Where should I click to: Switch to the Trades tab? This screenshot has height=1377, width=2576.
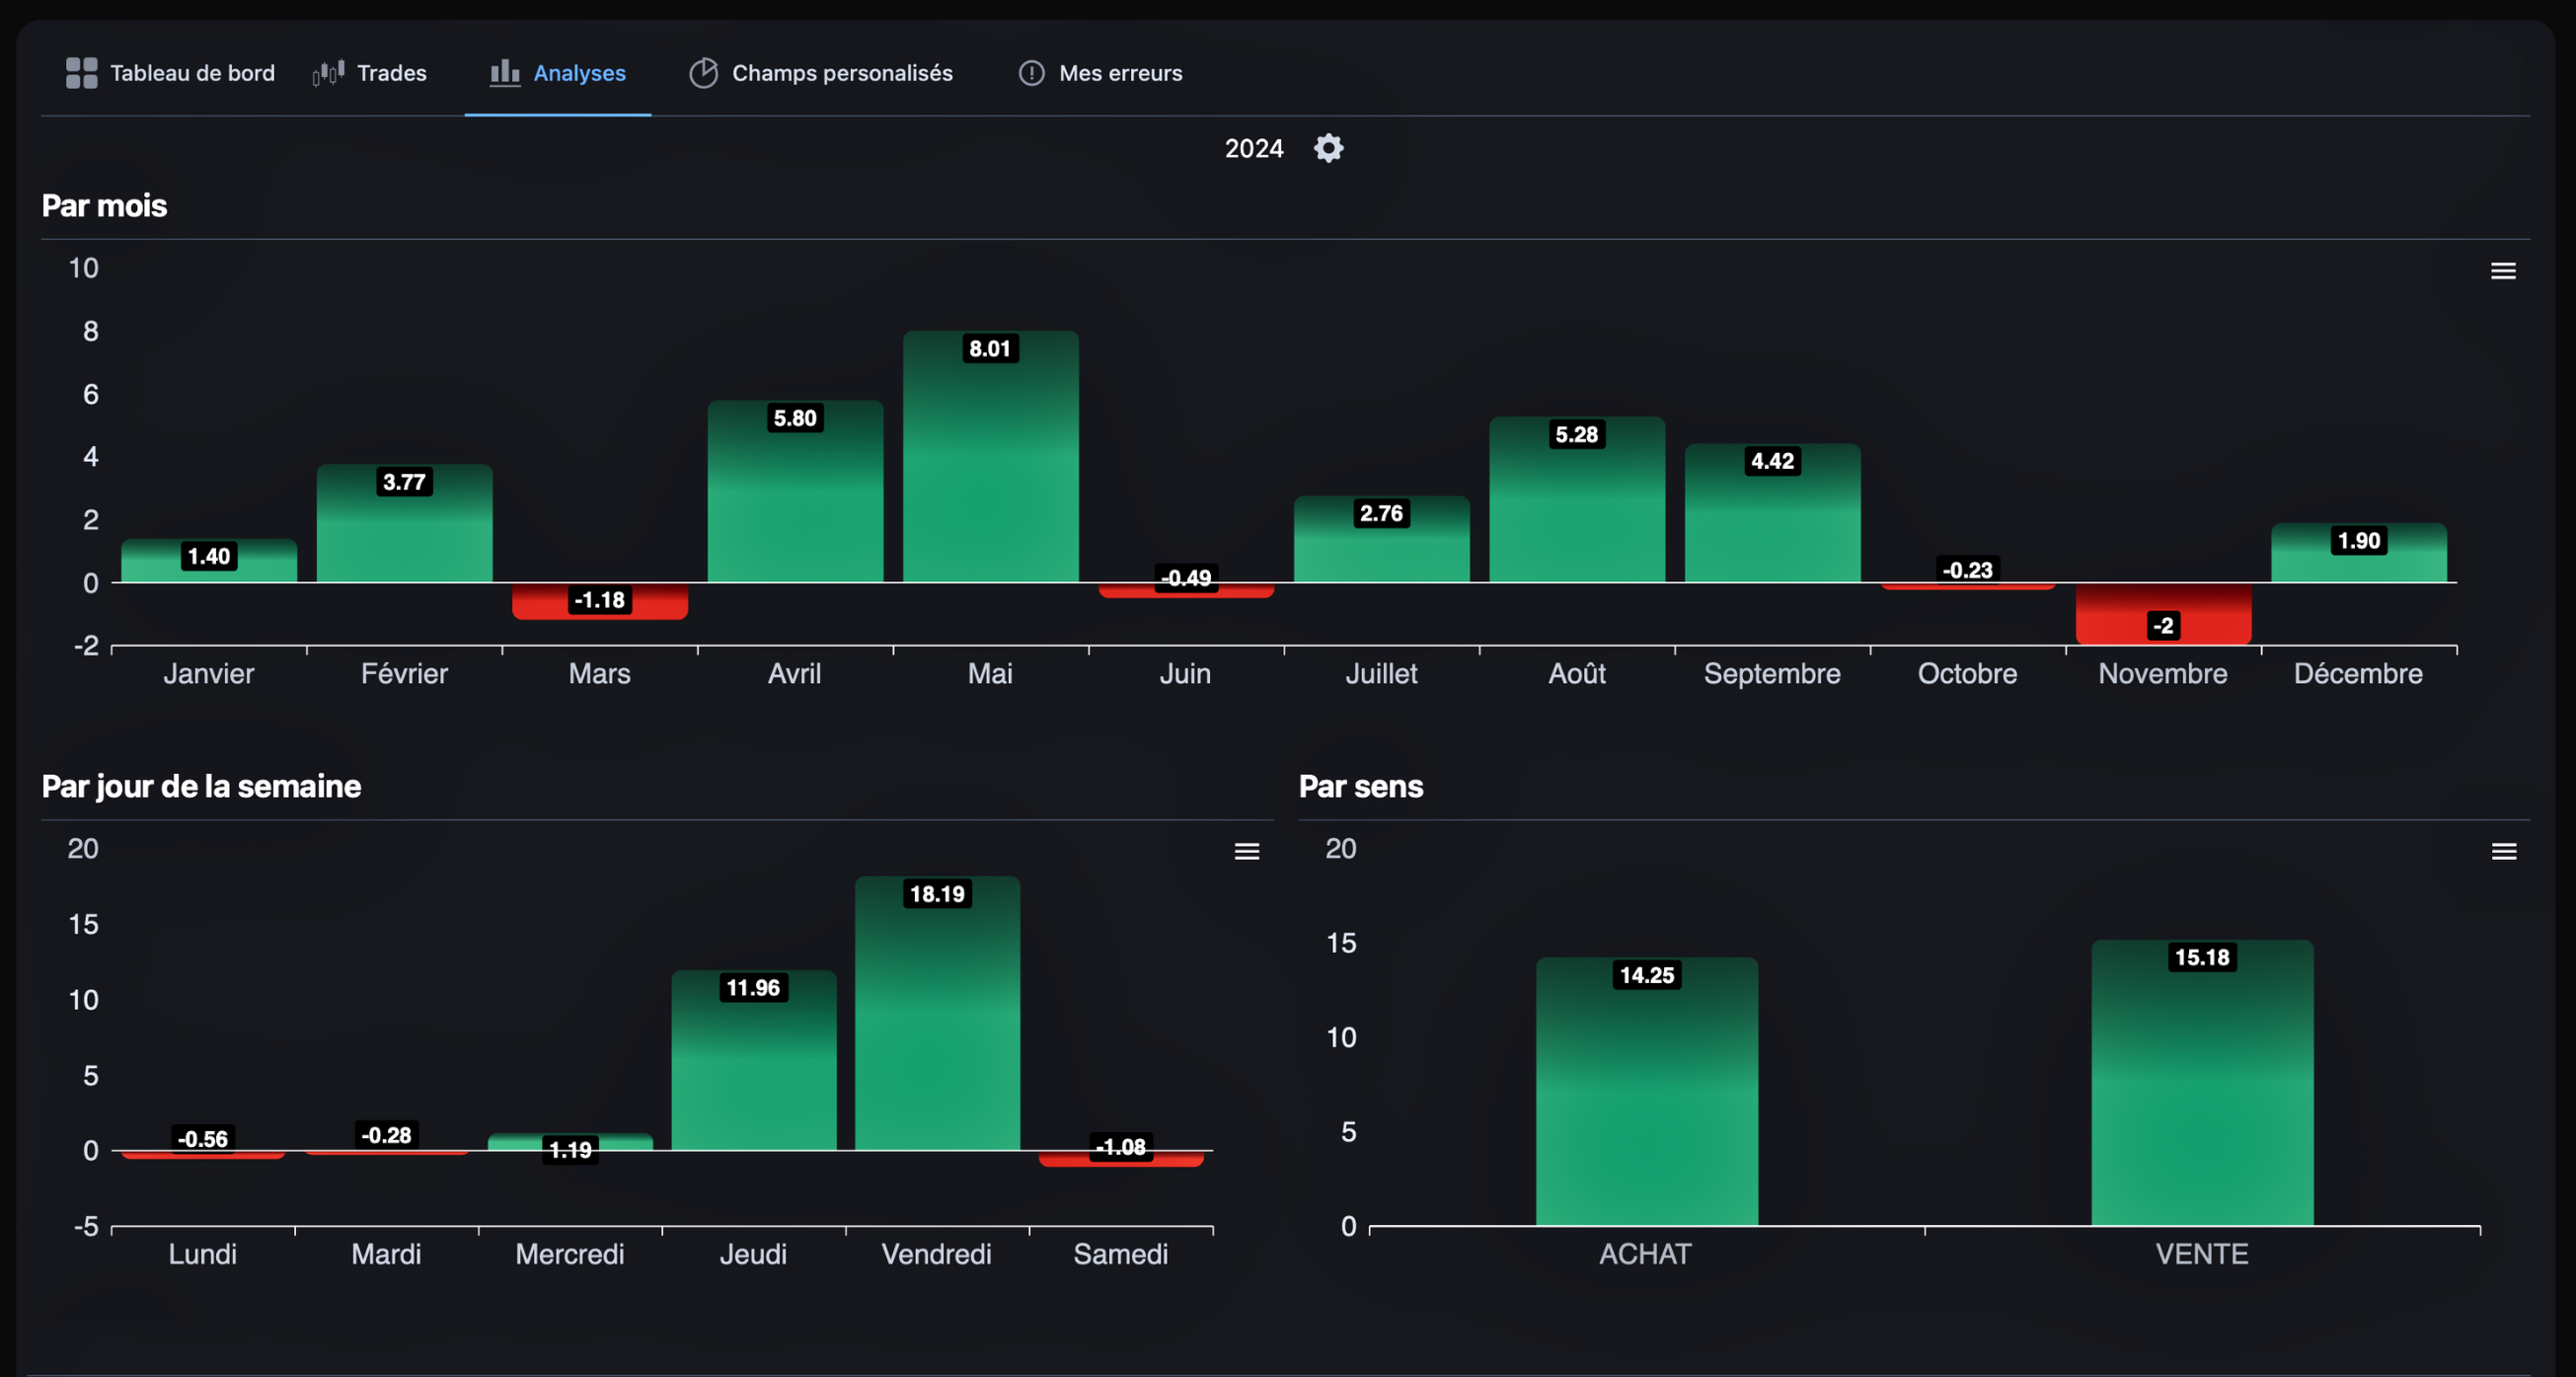coord(391,73)
